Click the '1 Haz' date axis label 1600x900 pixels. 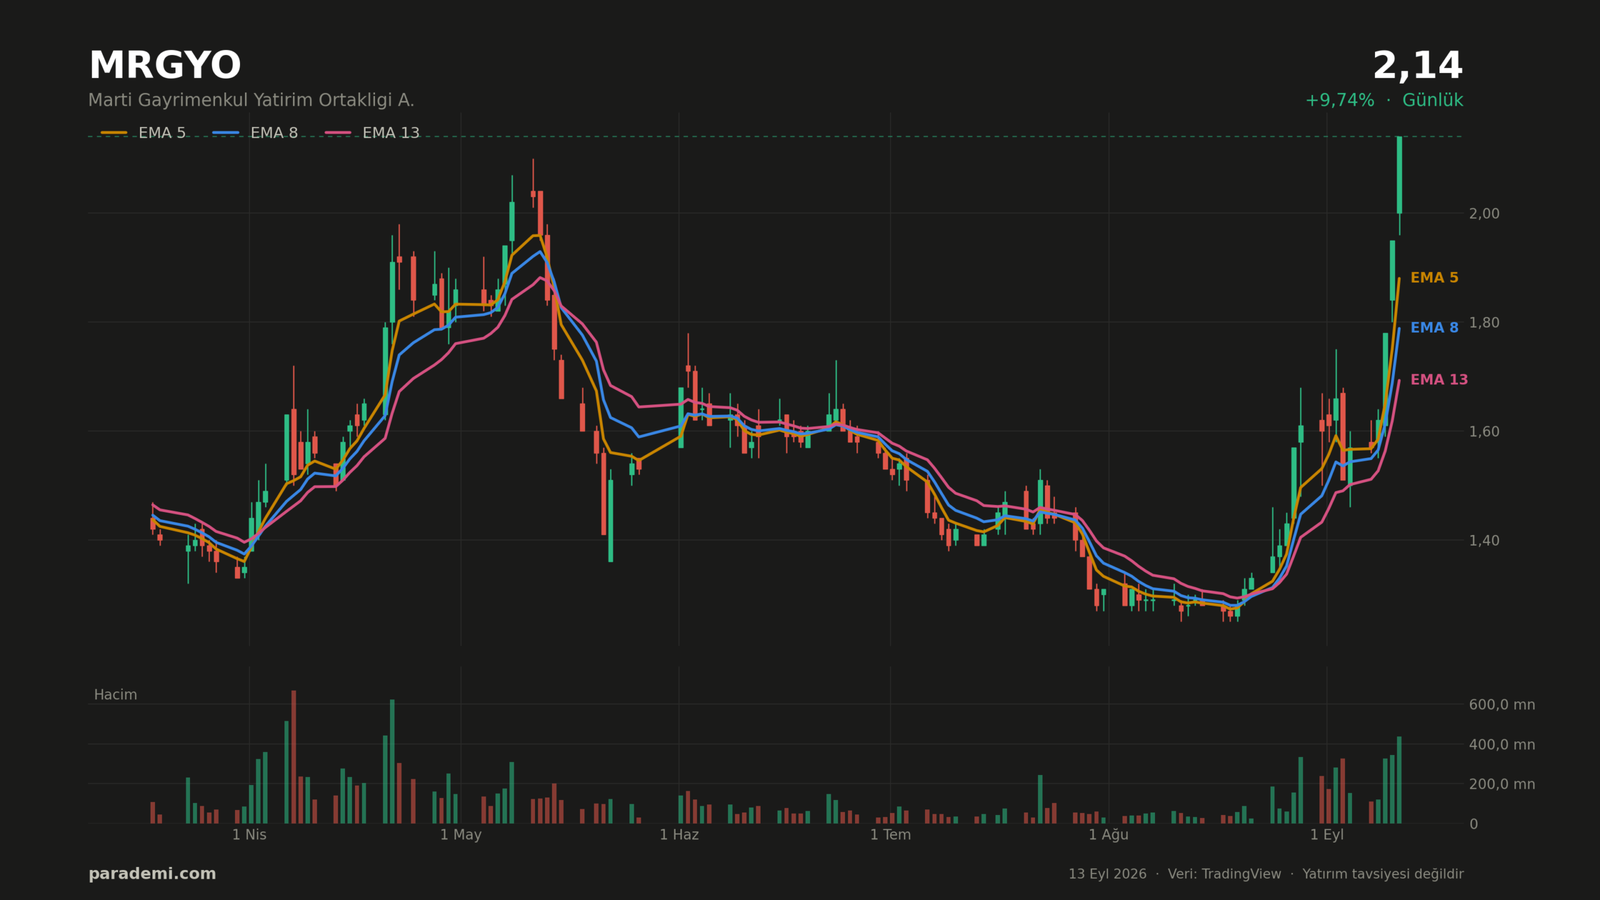[679, 835]
